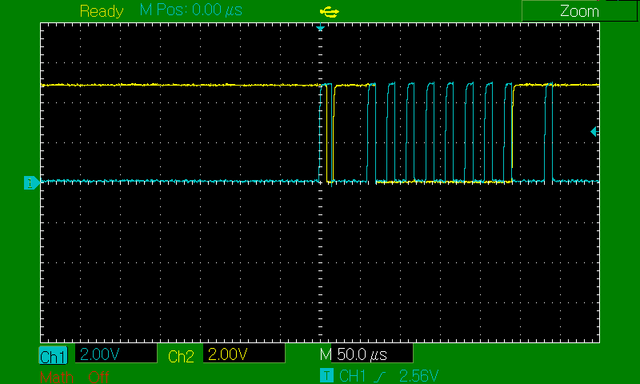Click the trigger T icon
640x384 pixels.
tap(327, 375)
